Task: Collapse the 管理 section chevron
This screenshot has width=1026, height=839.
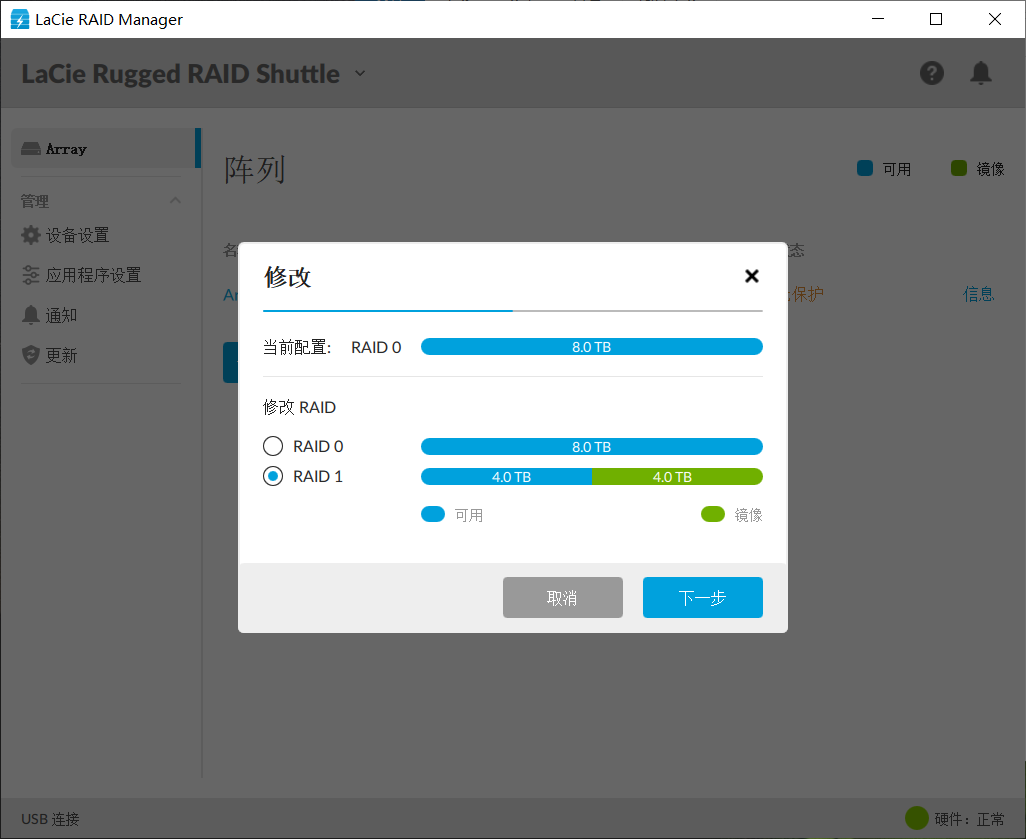Action: (175, 200)
